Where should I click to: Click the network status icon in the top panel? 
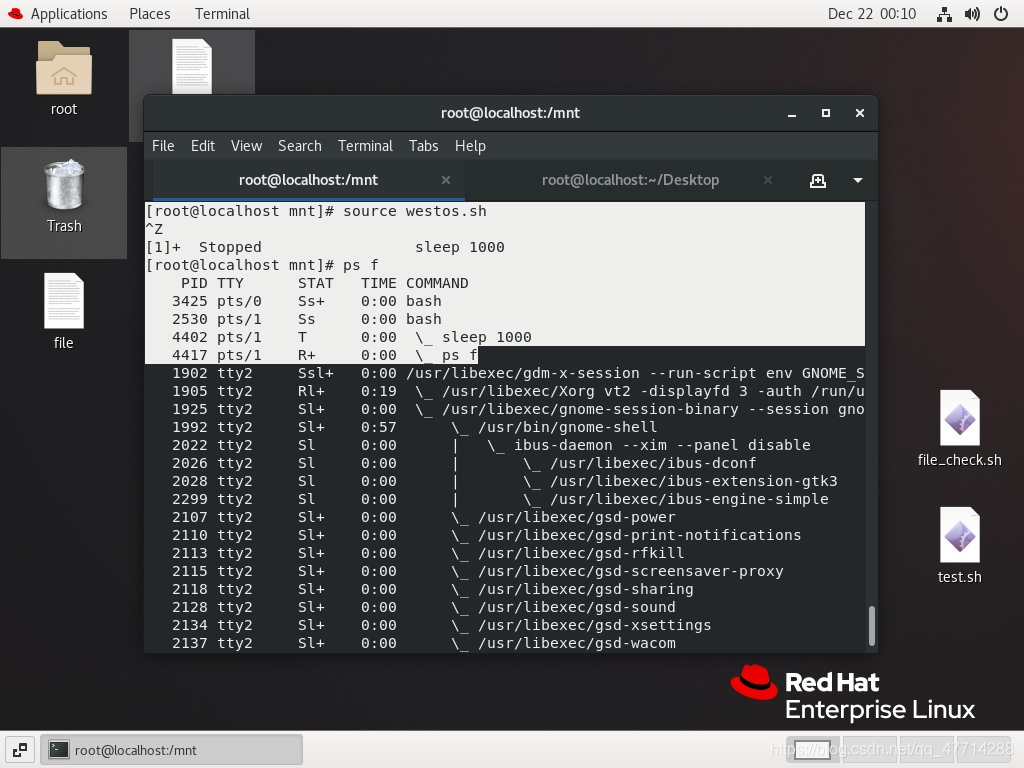[x=943, y=13]
